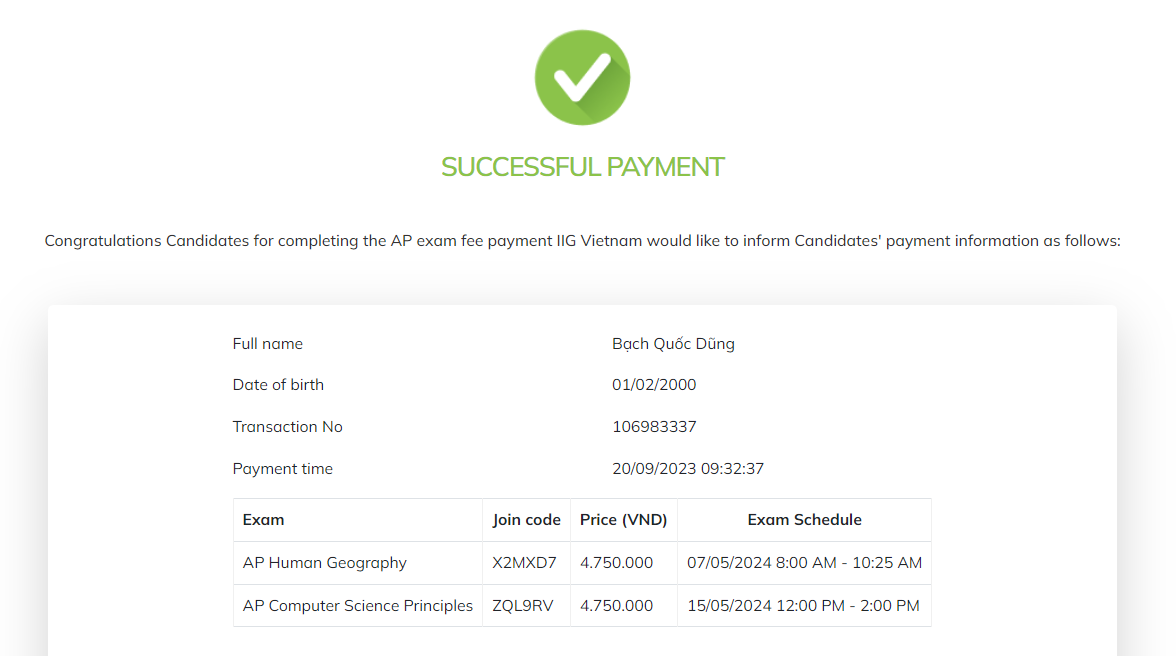
Task: Click the date of birth 01/02/2000
Action: click(654, 385)
